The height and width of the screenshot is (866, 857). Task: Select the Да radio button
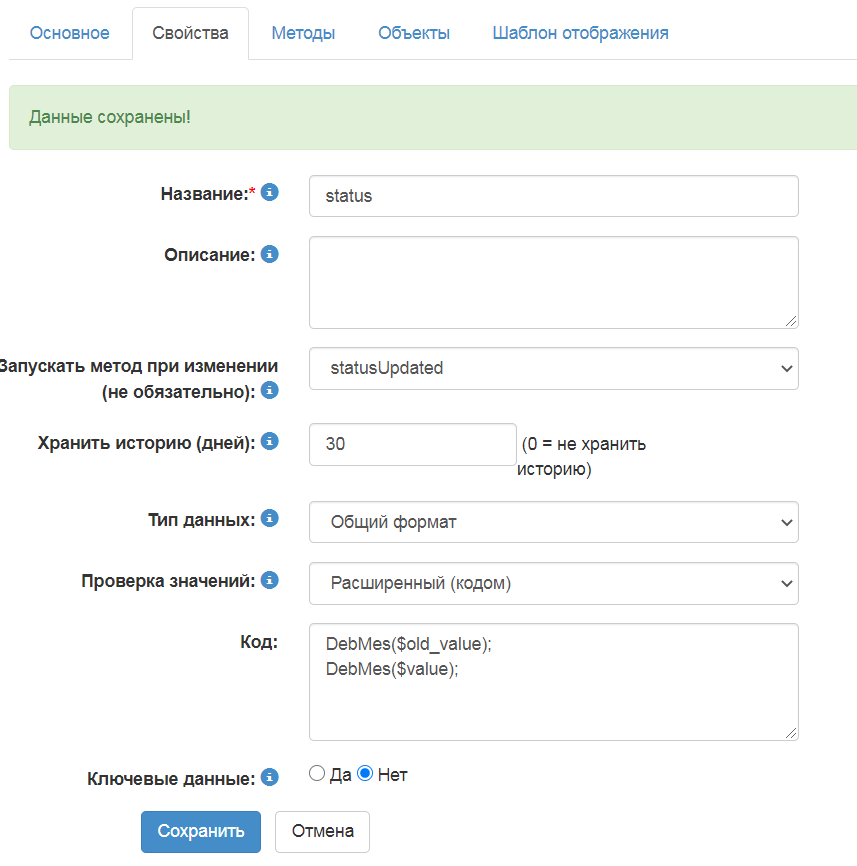pos(317,774)
